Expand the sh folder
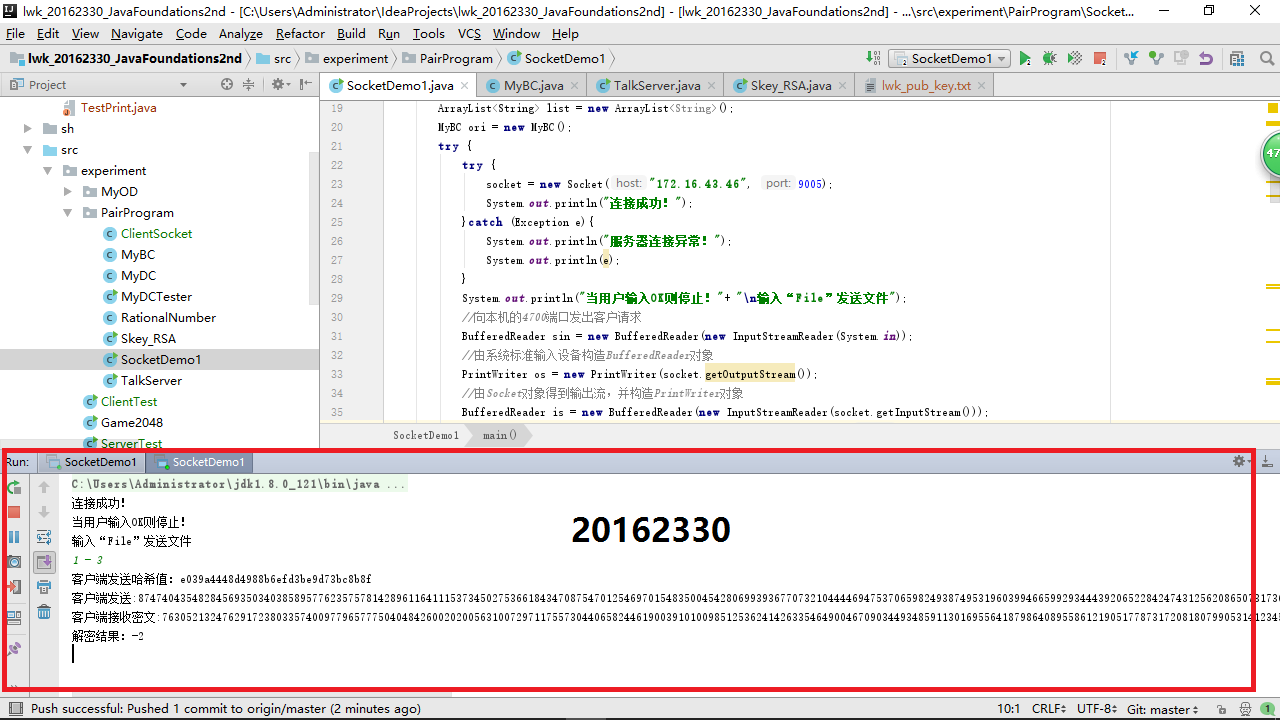 click(x=28, y=128)
